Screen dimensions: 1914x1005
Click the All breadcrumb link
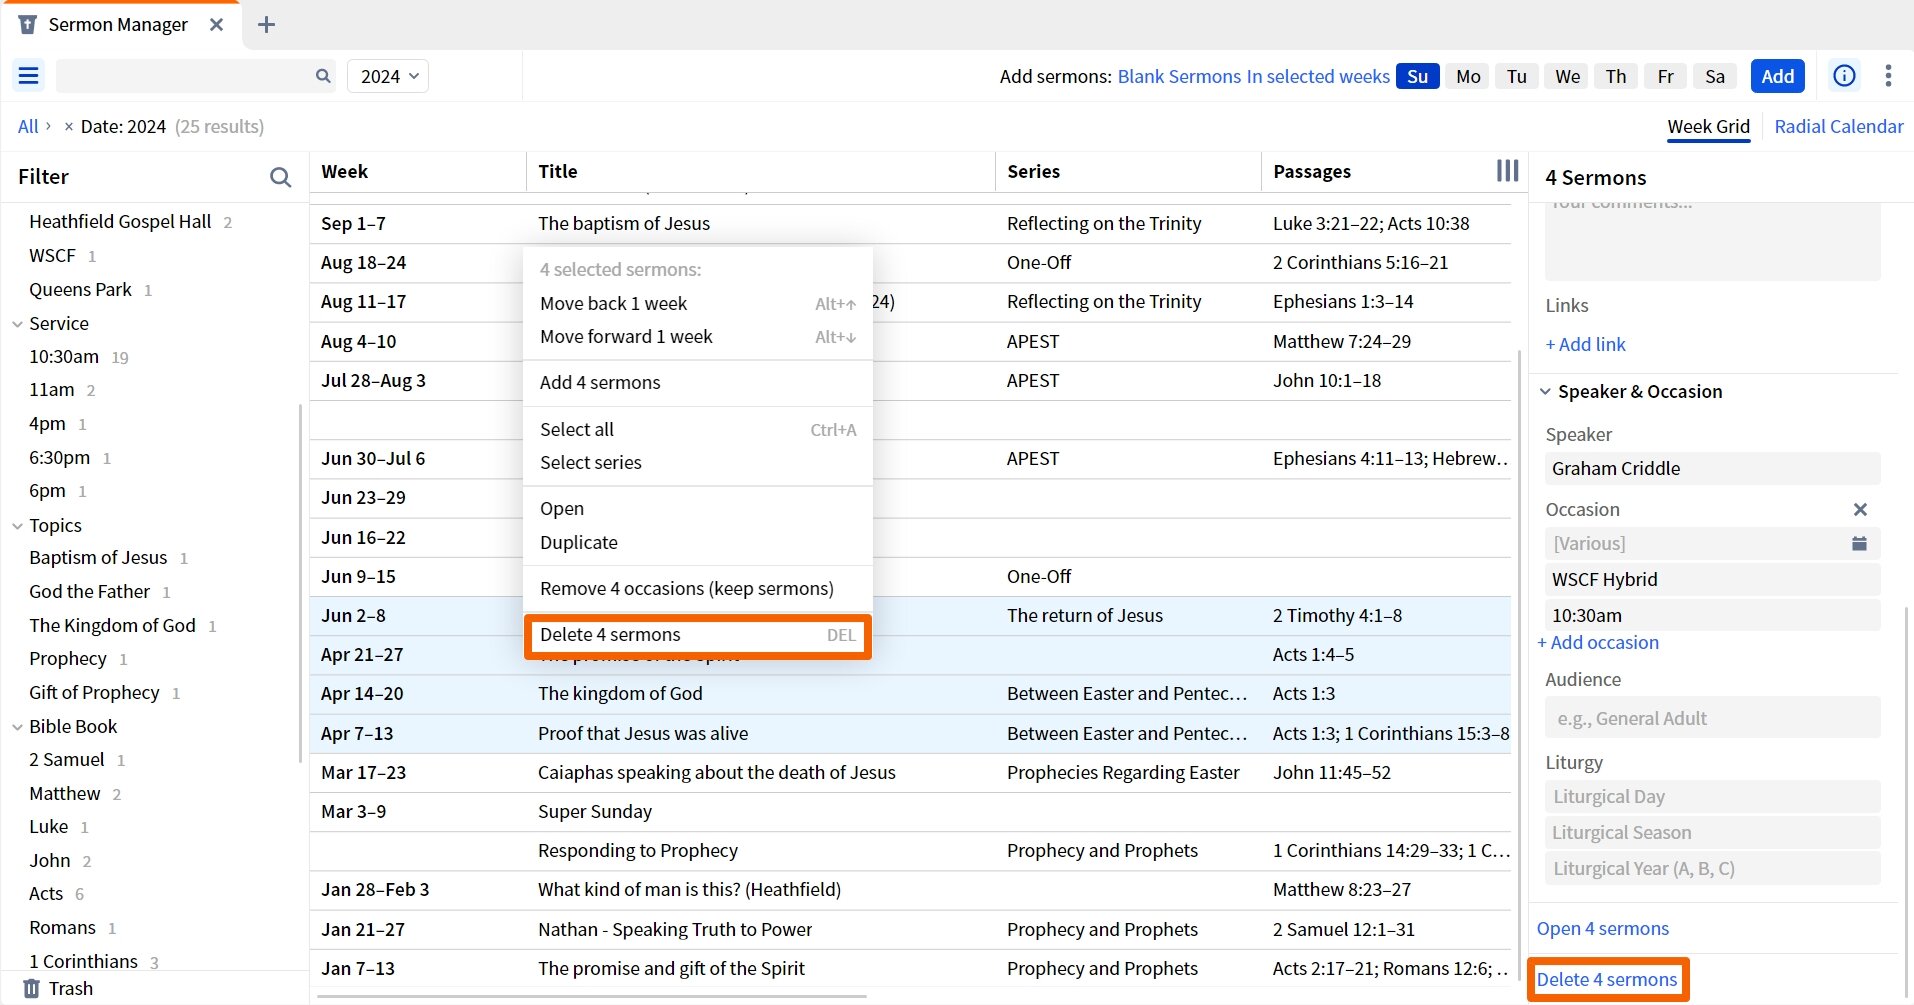tap(28, 127)
